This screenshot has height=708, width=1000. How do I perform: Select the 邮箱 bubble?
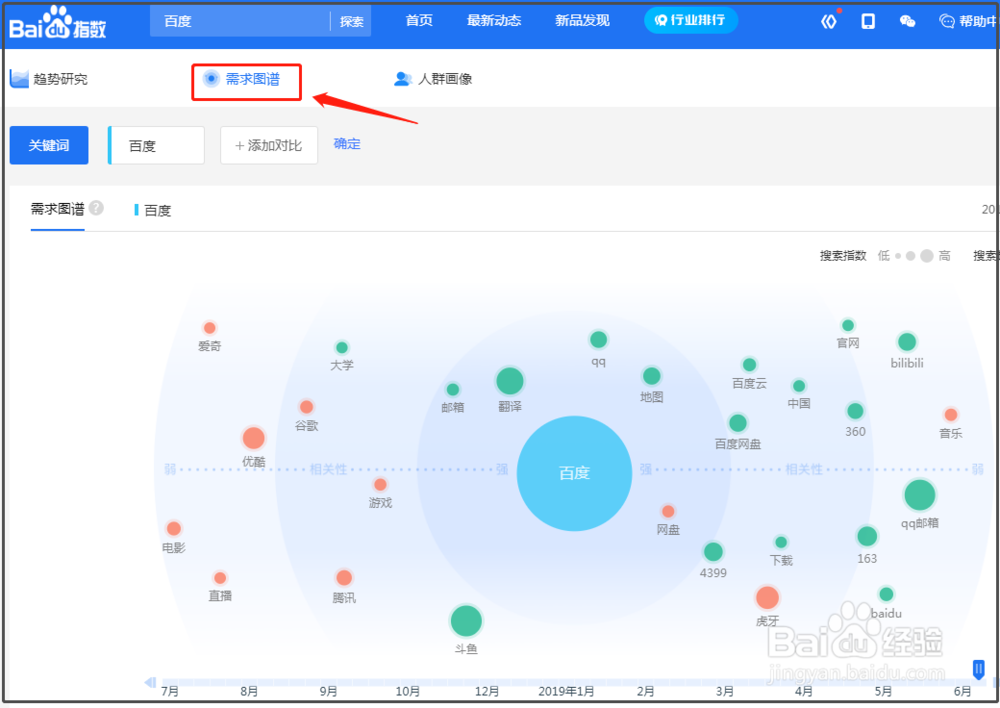452,389
